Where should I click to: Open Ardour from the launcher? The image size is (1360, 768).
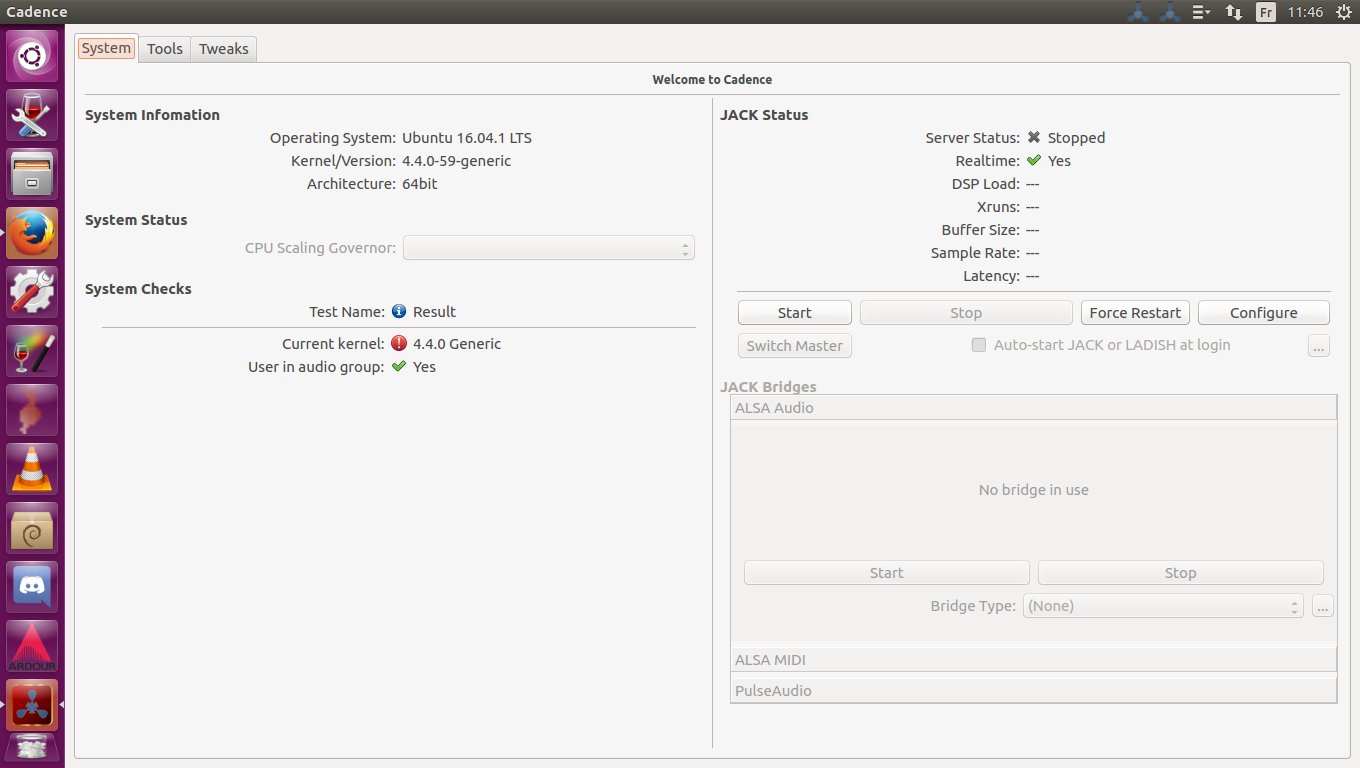pyautogui.click(x=32, y=646)
